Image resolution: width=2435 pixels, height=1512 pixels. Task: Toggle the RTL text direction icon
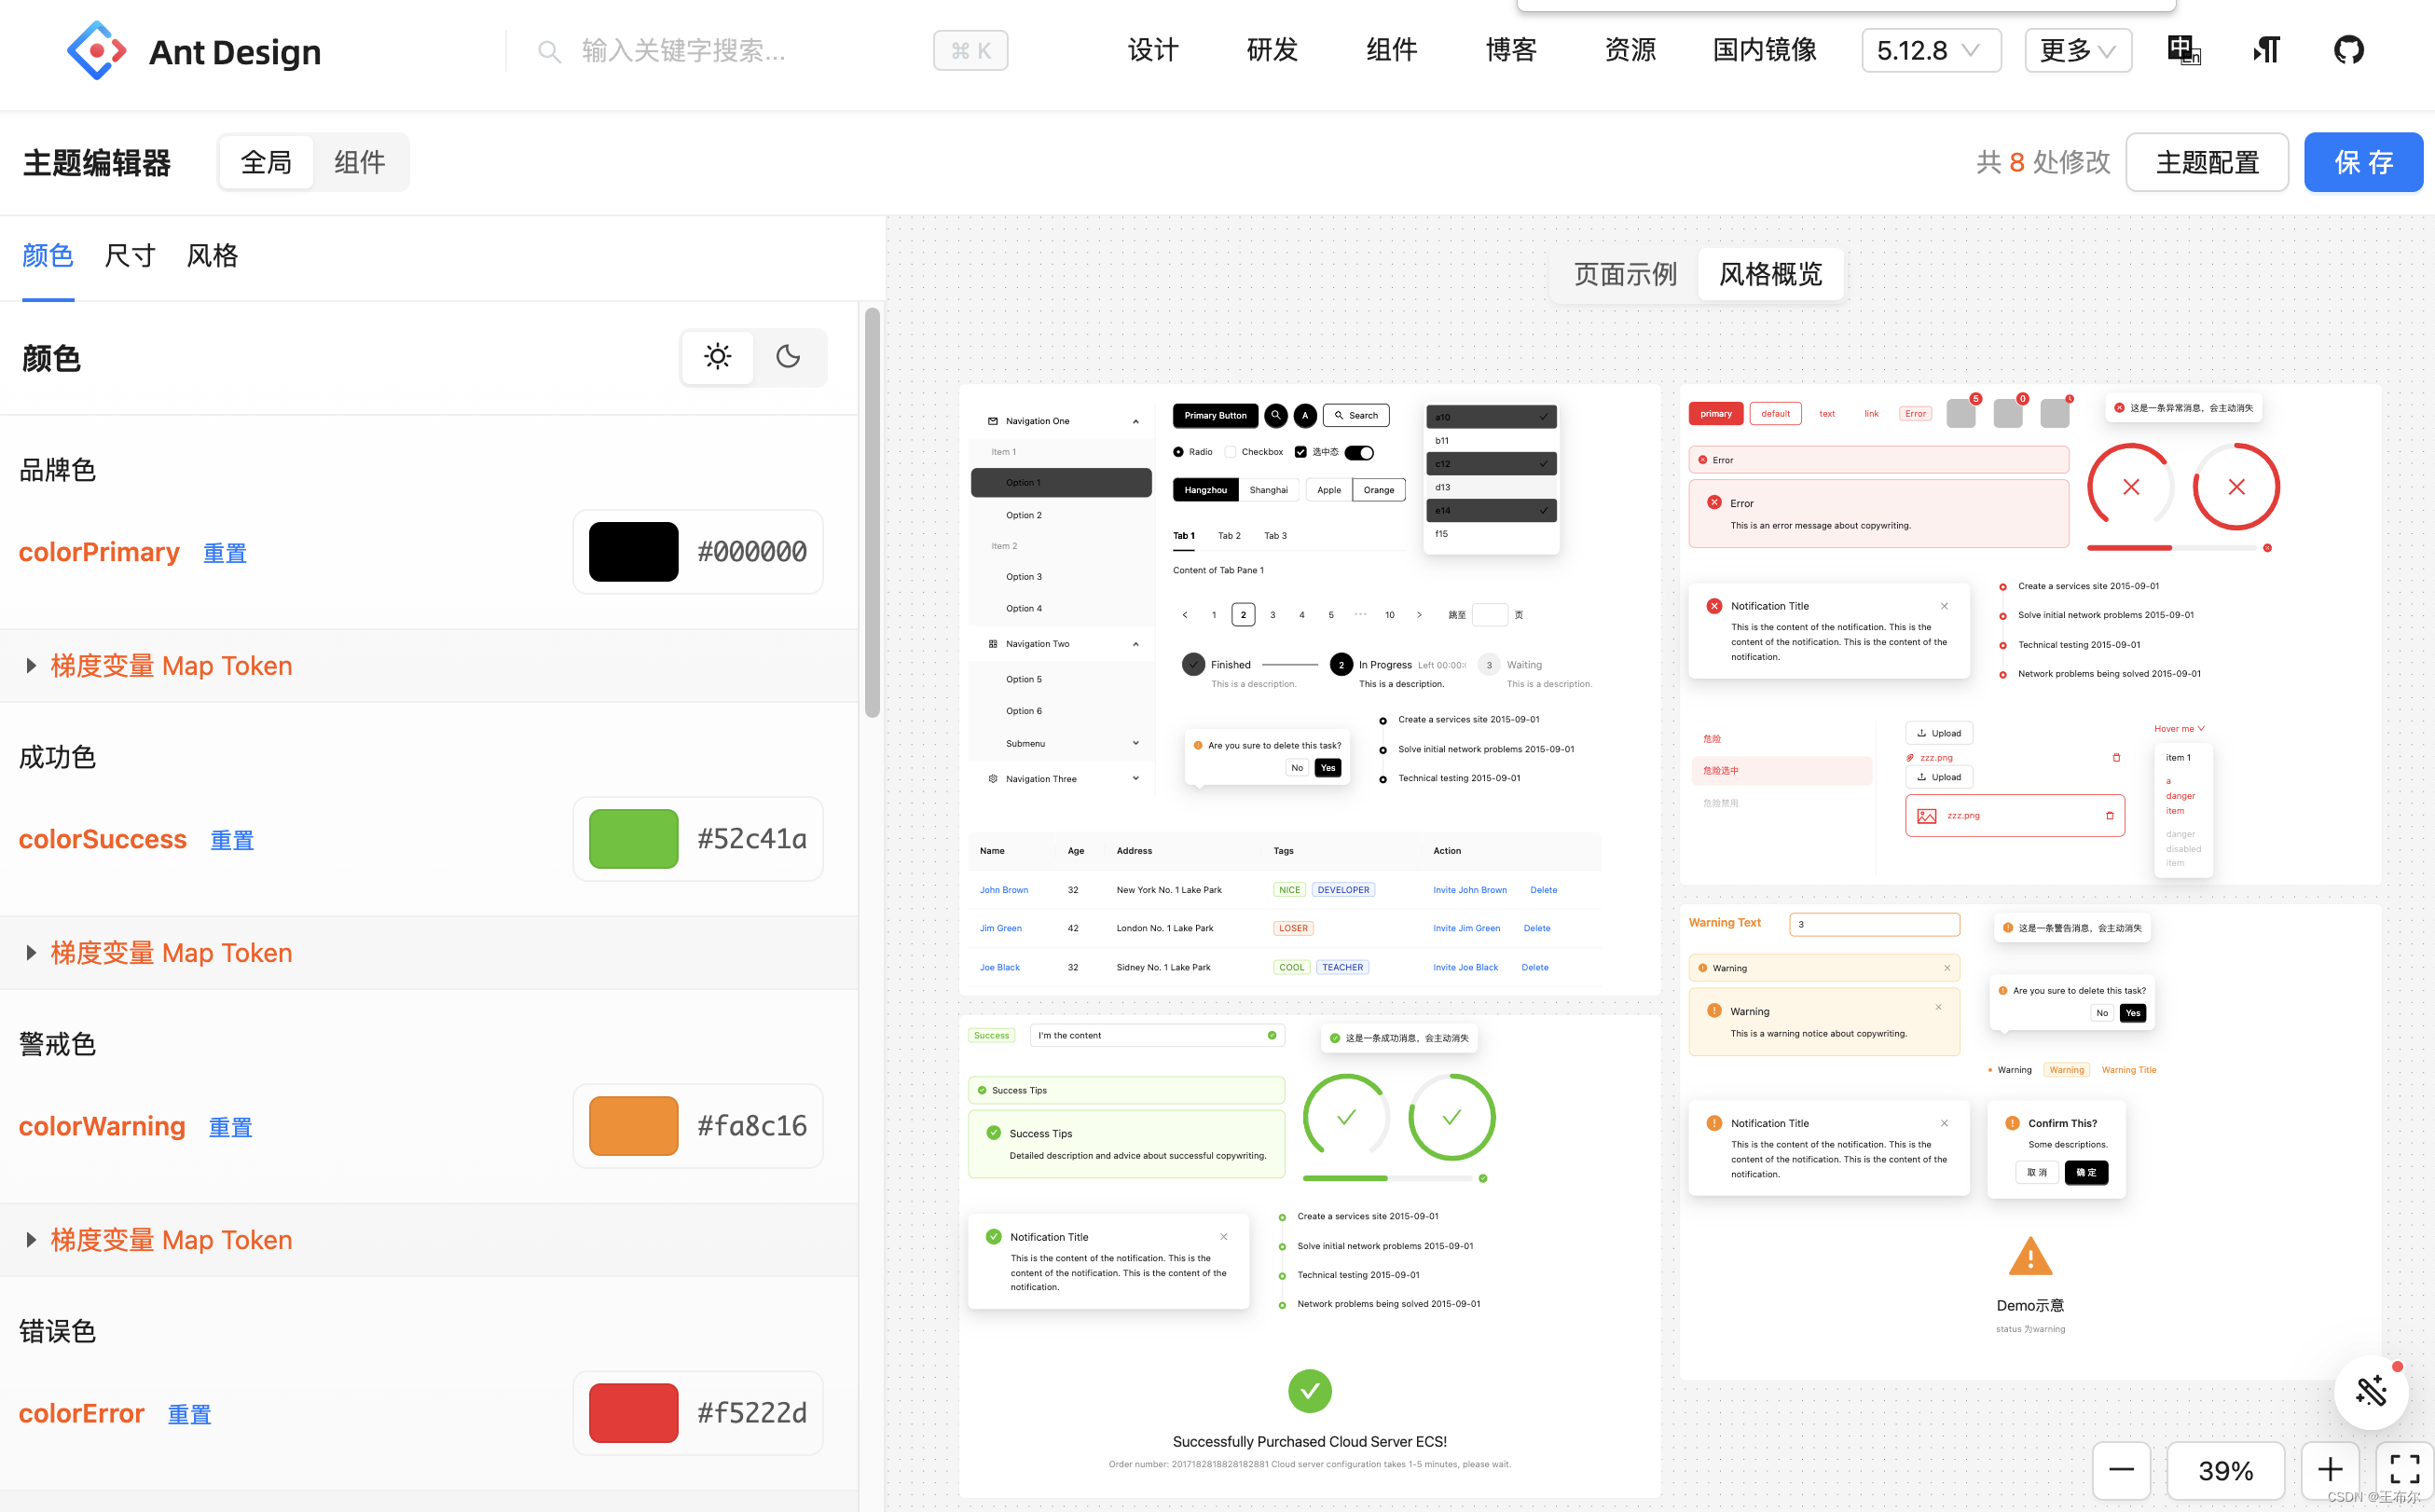tap(2266, 50)
